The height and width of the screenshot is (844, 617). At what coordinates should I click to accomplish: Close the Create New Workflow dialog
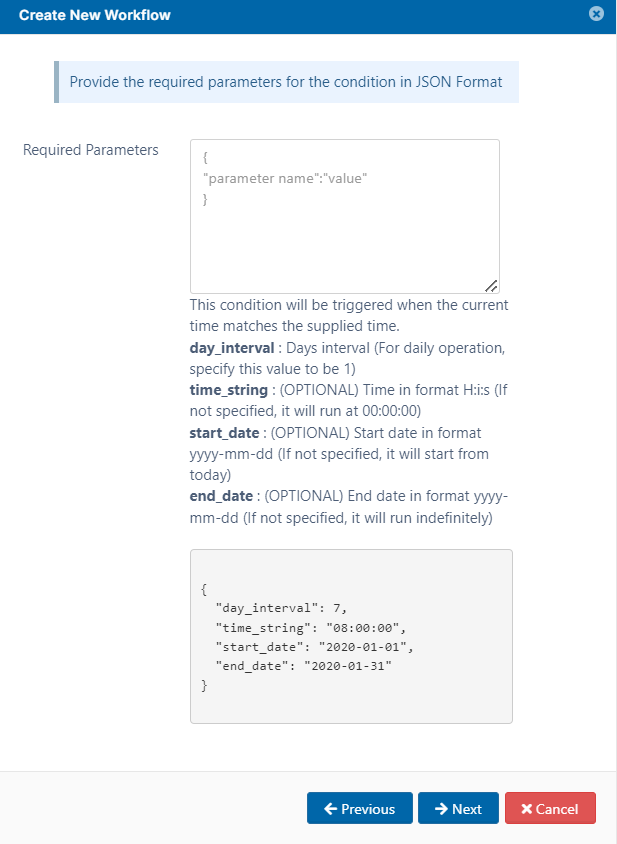point(596,14)
